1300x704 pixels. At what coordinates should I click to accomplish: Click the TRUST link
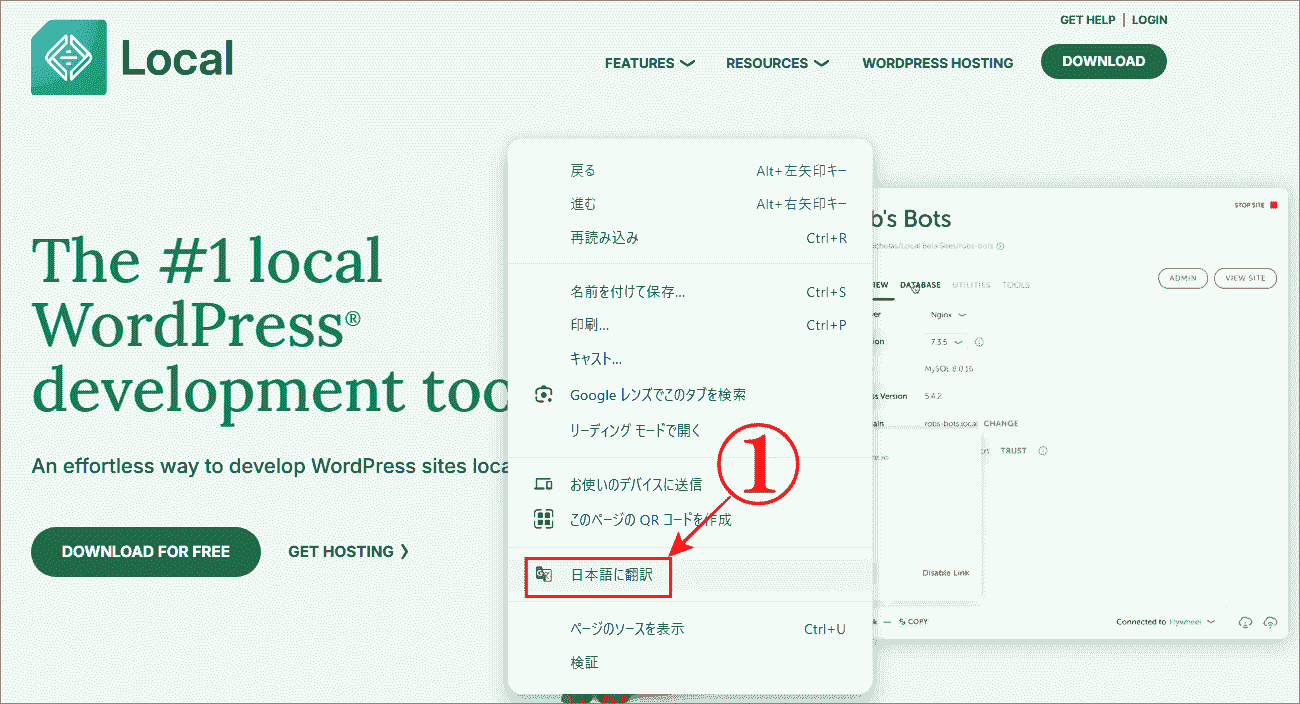(1013, 451)
